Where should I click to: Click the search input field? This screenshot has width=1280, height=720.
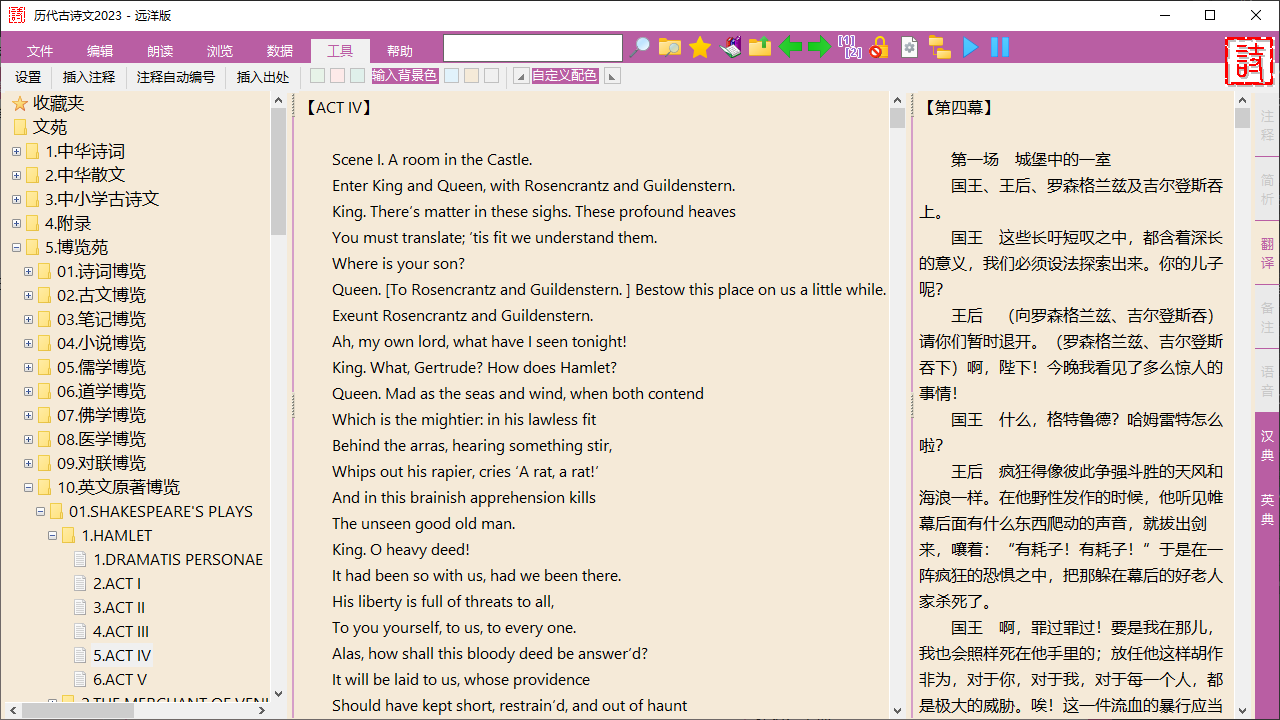[532, 48]
